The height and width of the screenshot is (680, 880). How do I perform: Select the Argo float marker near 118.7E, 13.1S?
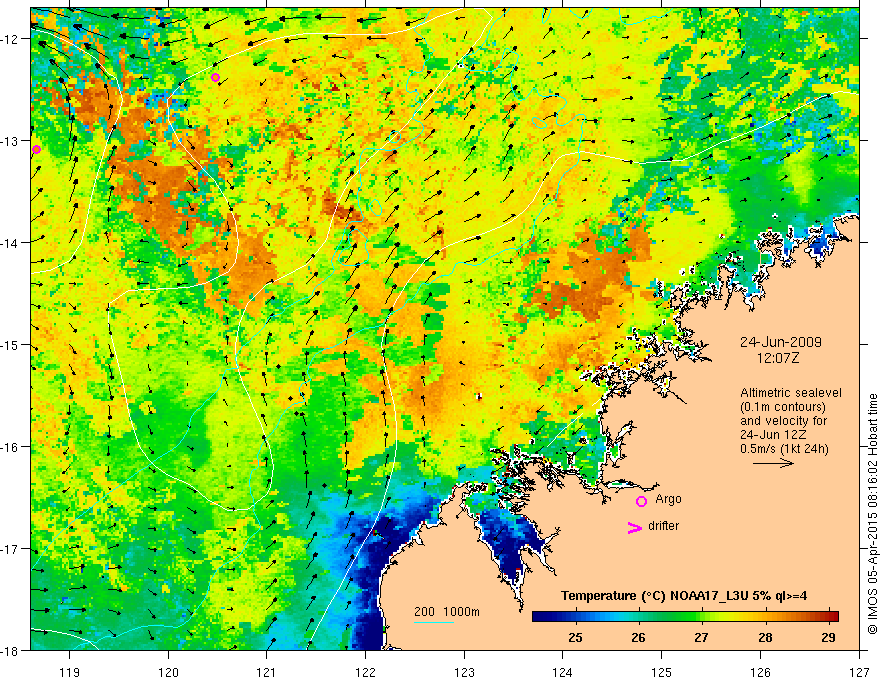(x=36, y=149)
